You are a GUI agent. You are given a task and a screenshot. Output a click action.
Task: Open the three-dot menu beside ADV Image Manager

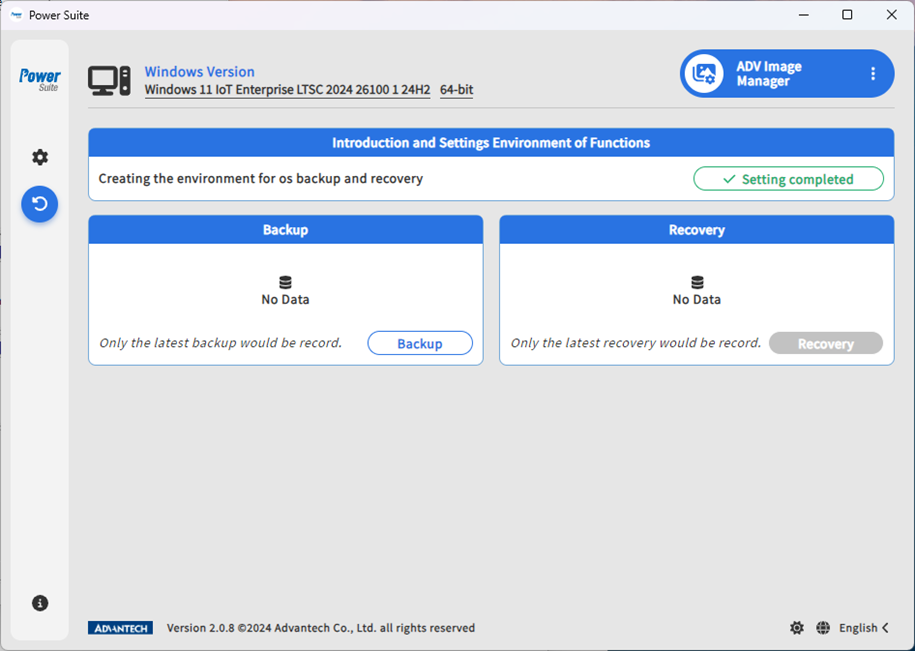[873, 74]
